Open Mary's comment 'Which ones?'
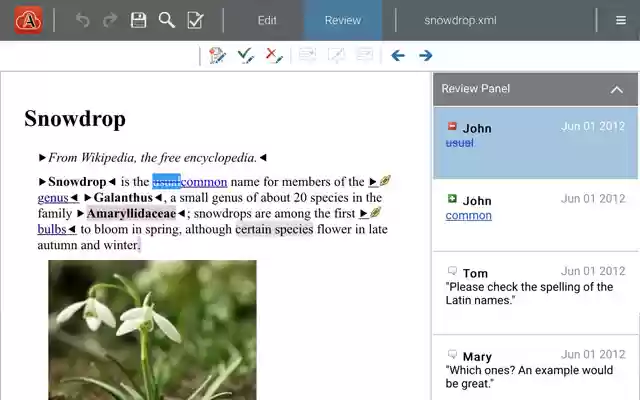The image size is (640, 400). [536, 369]
